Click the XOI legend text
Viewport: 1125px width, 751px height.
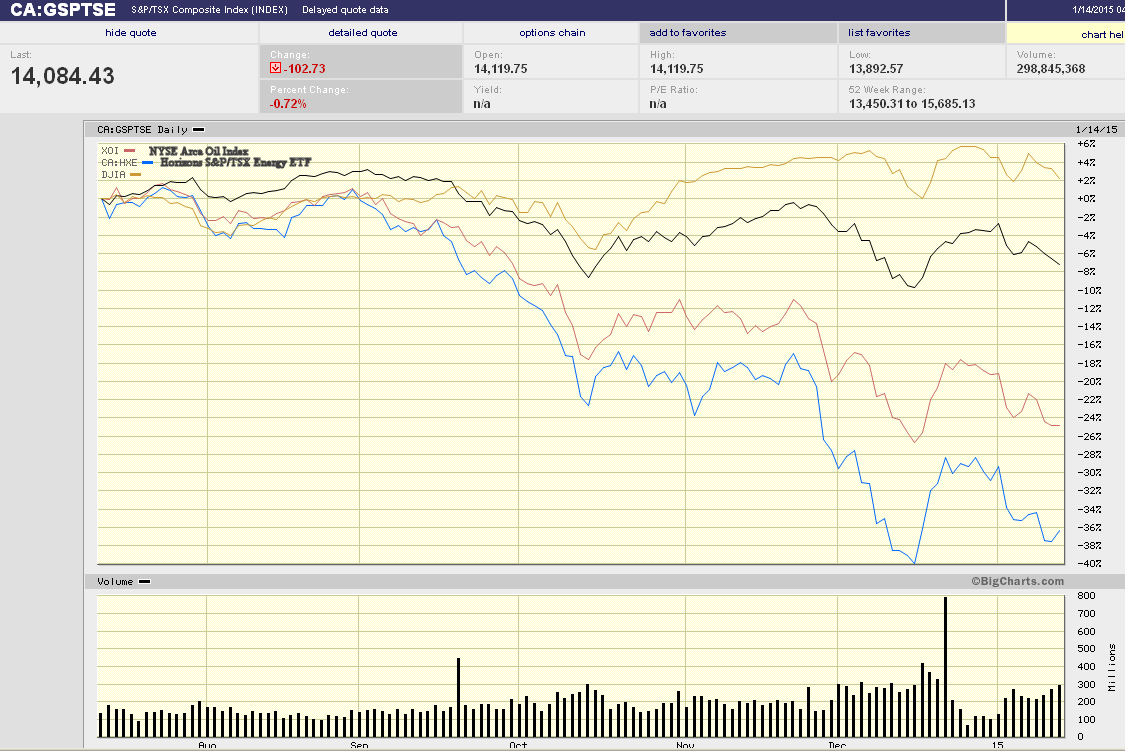pyautogui.click(x=110, y=151)
